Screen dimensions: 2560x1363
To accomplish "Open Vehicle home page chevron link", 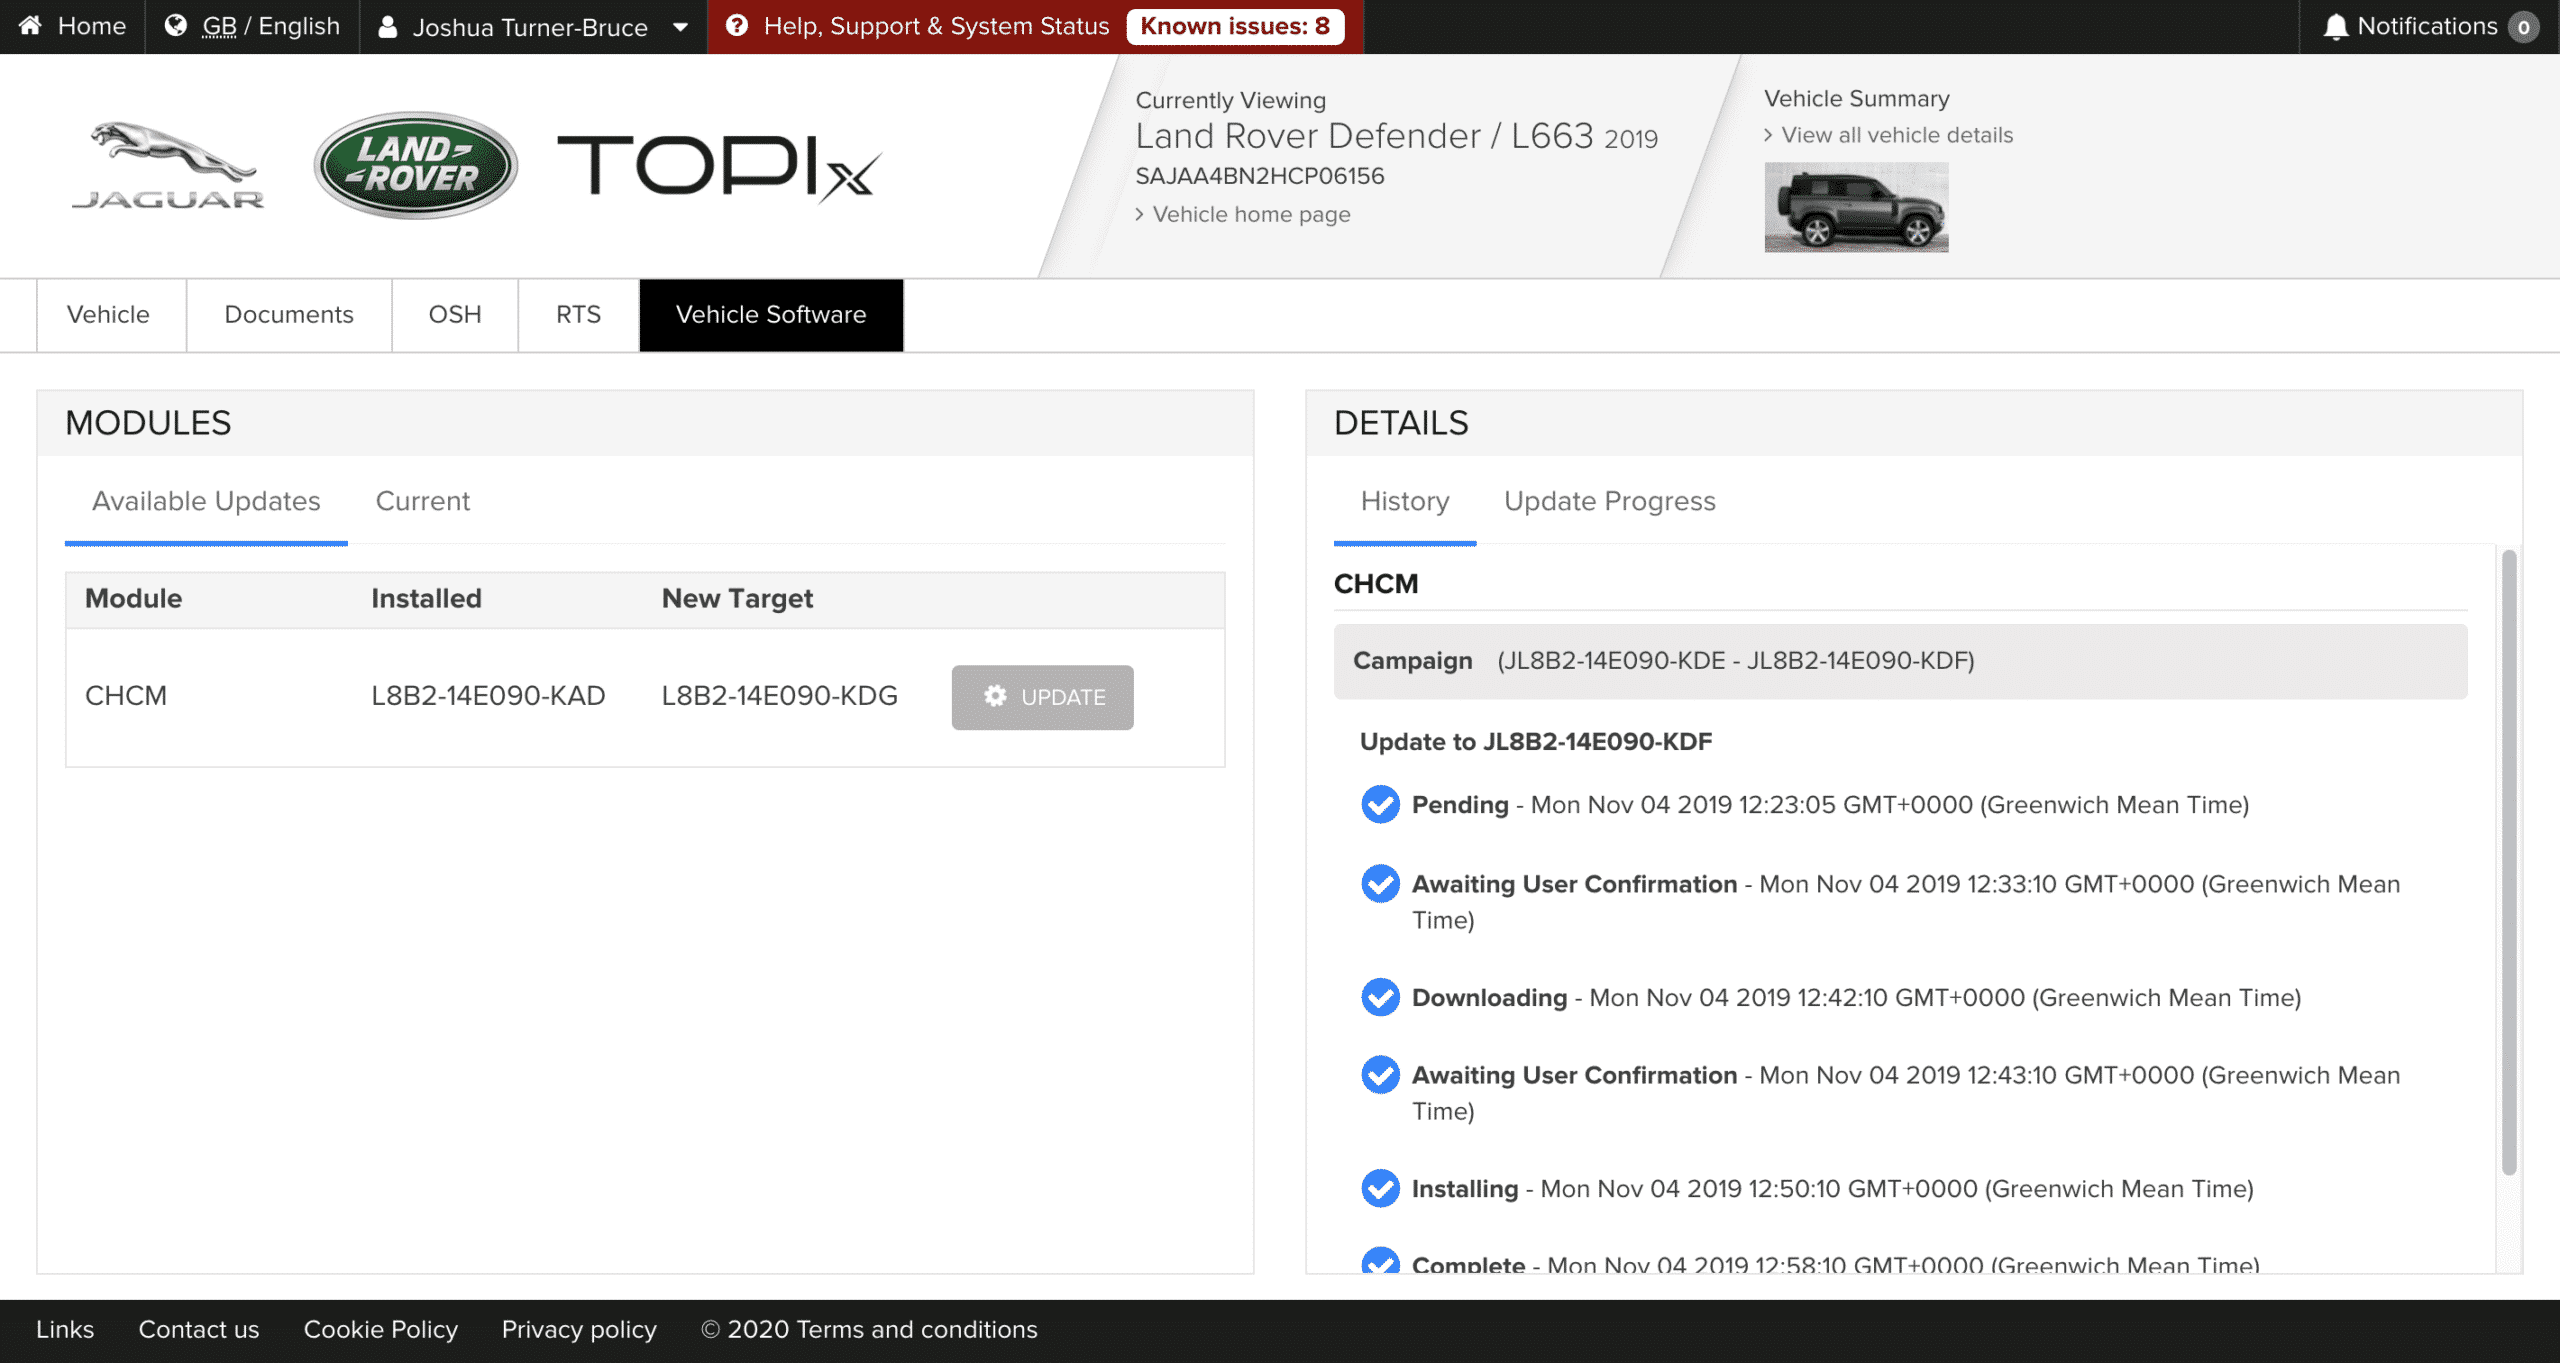I will [x=1140, y=214].
